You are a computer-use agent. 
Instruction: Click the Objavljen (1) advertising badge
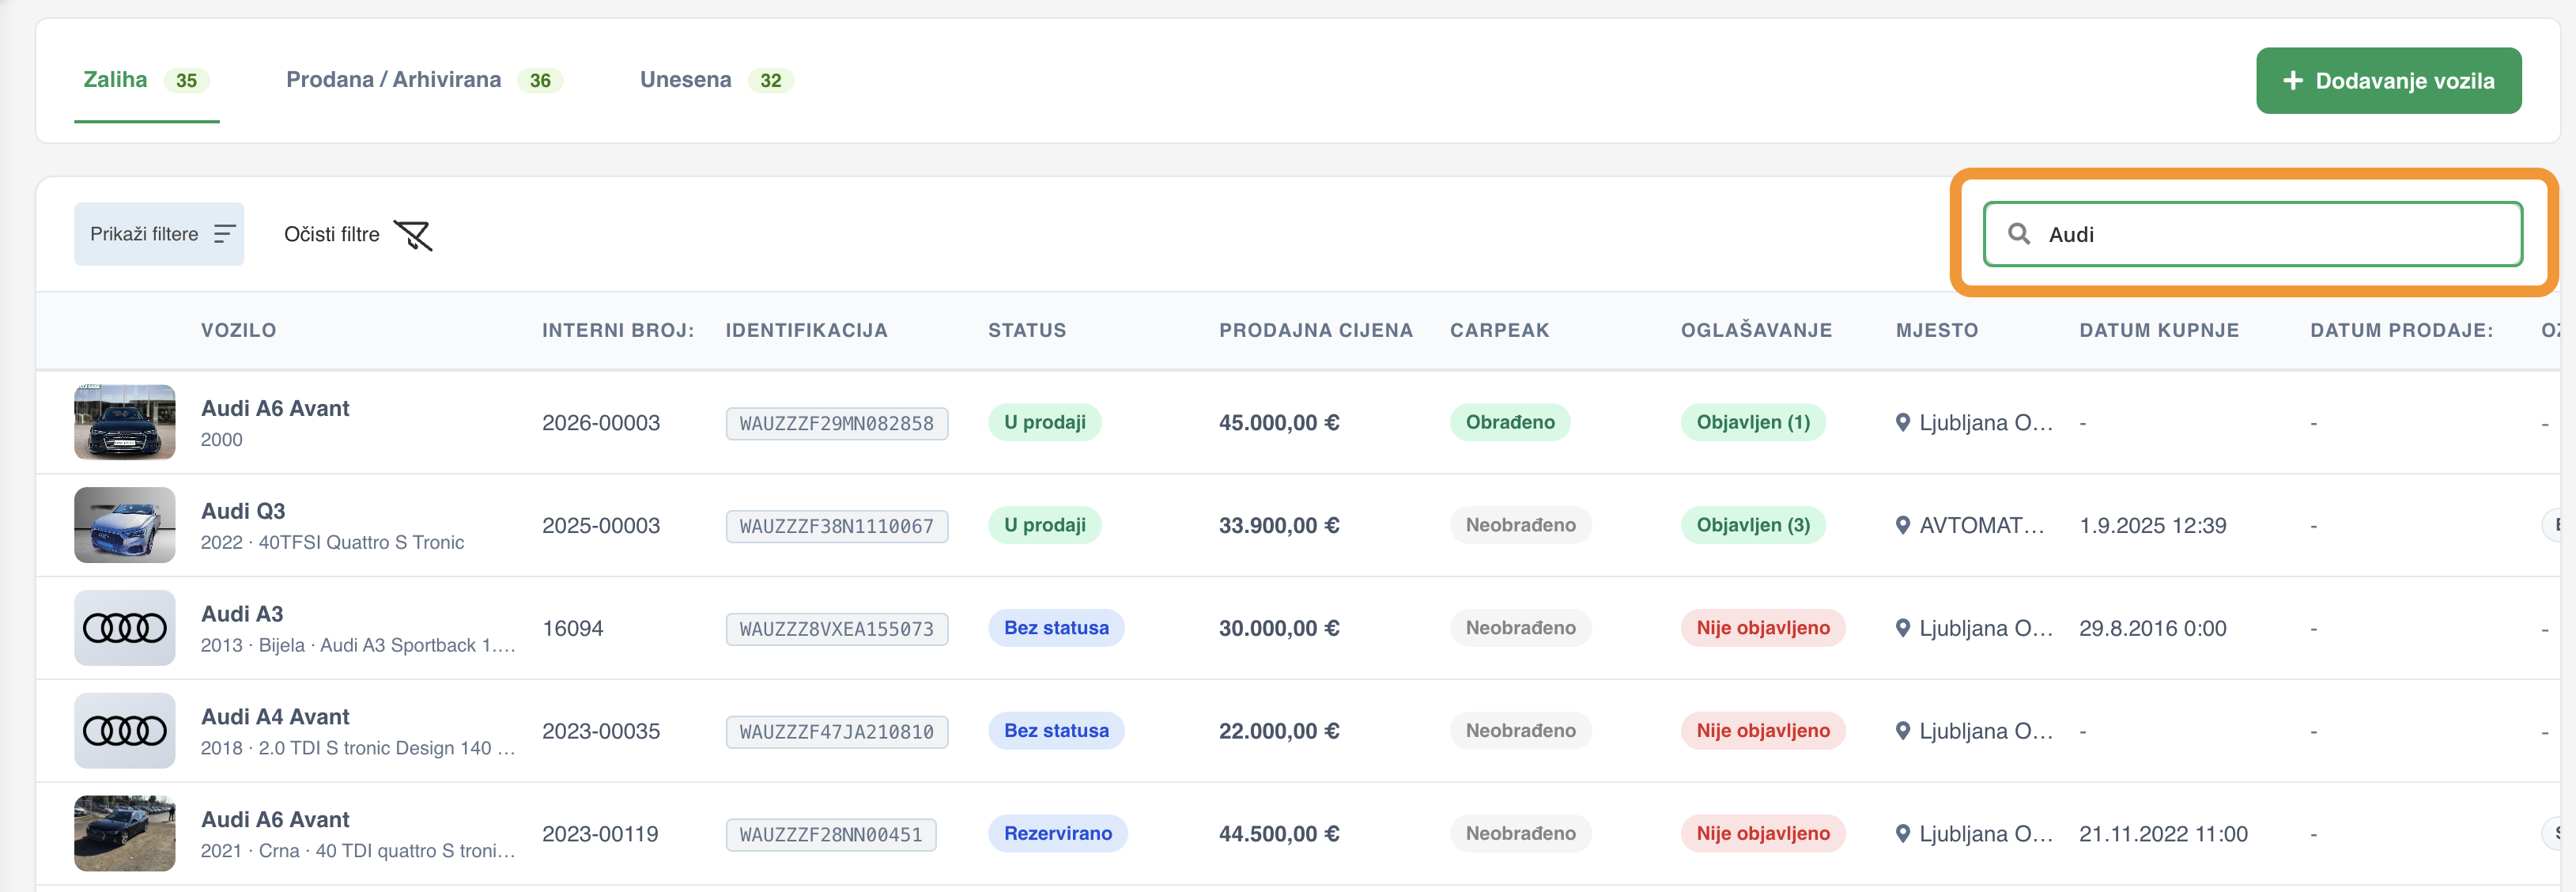tap(1753, 422)
